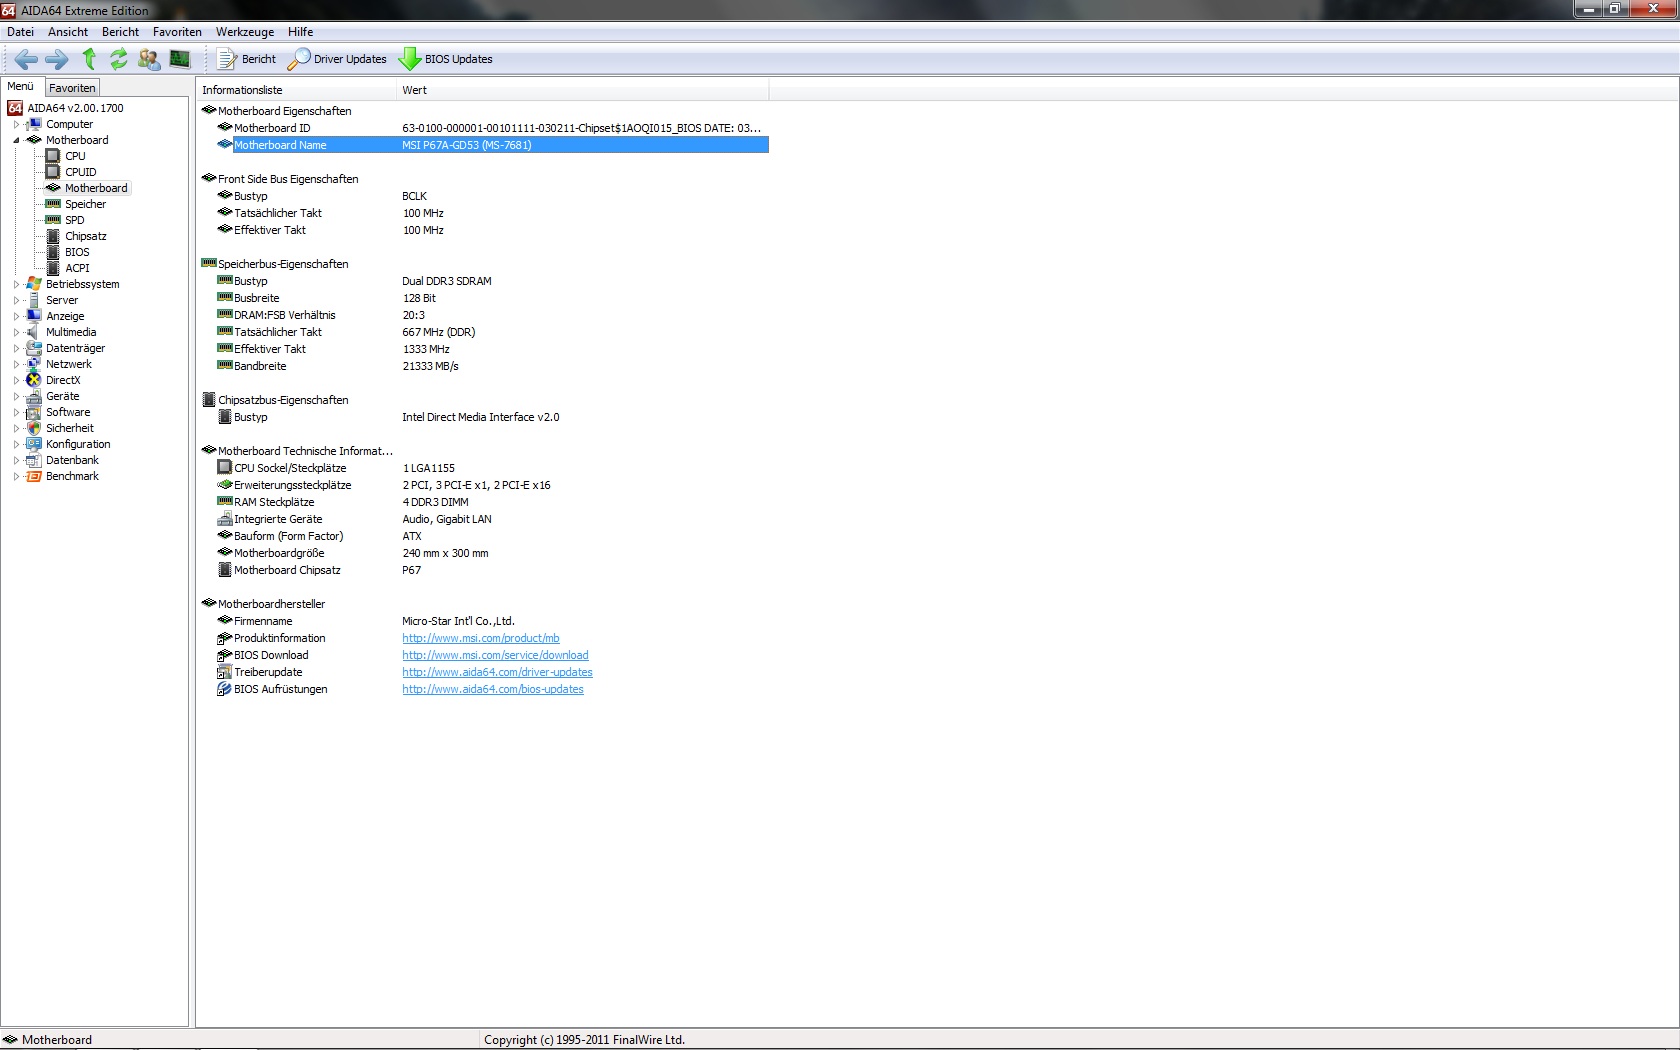Open the Favoriten menu

click(177, 32)
